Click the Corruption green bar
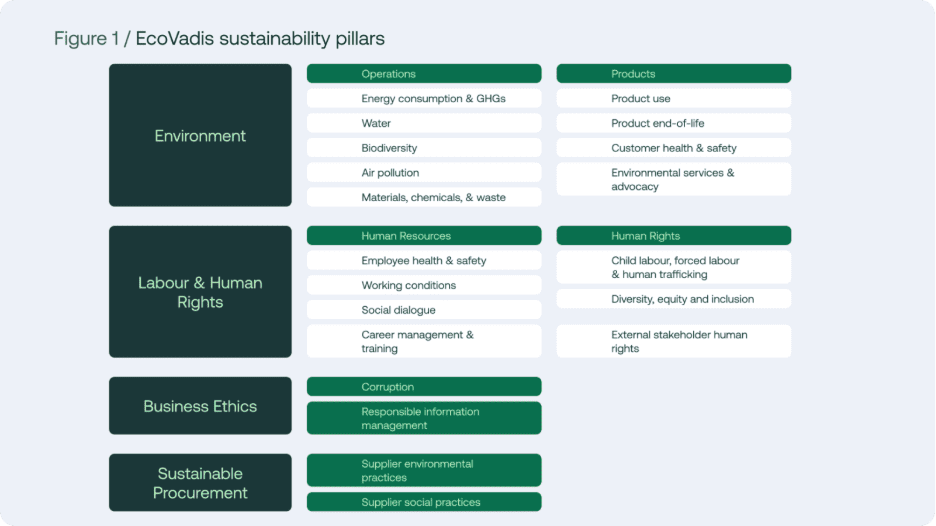Viewport: 936px width, 526px height. coord(423,387)
